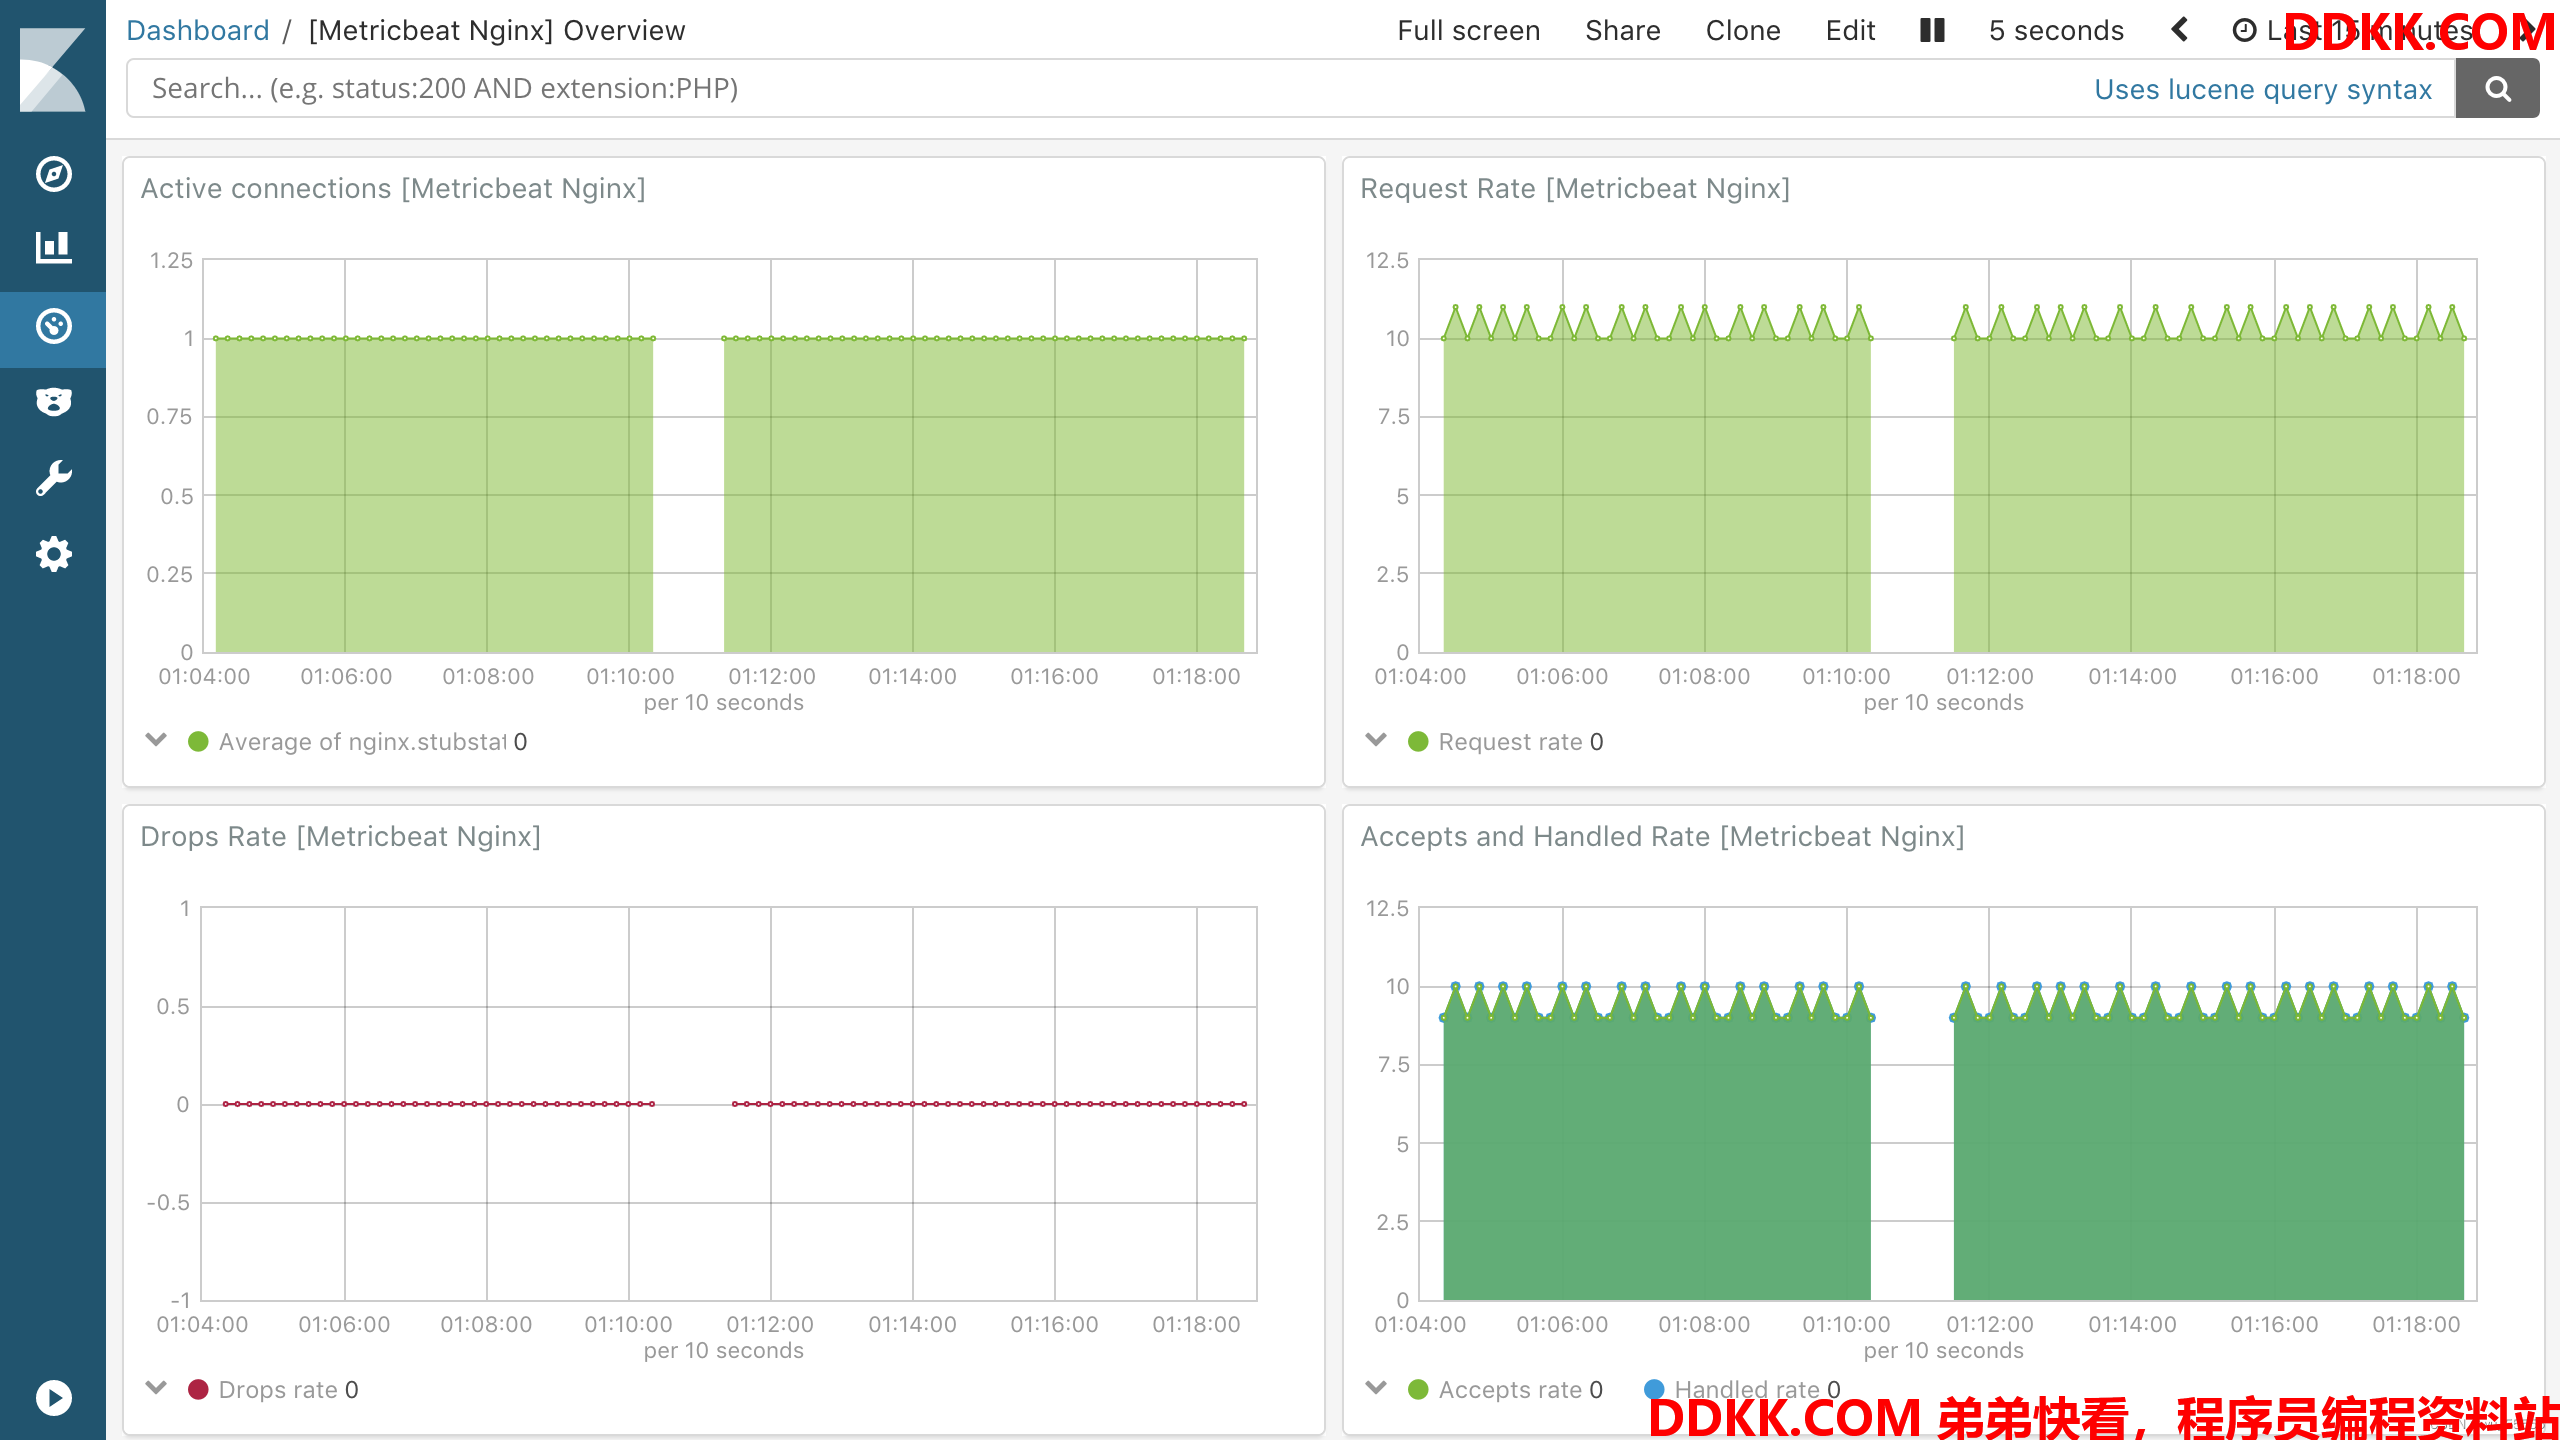
Task: Collapse the Request Rate legend
Action: click(x=1376, y=740)
